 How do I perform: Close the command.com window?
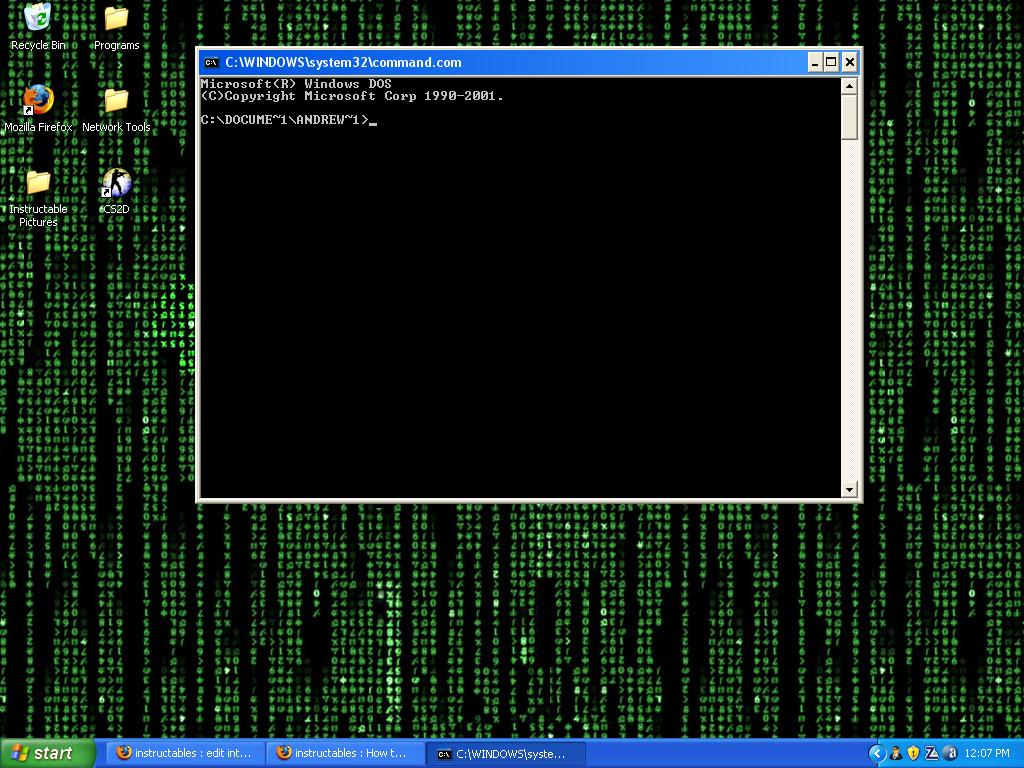coord(849,63)
